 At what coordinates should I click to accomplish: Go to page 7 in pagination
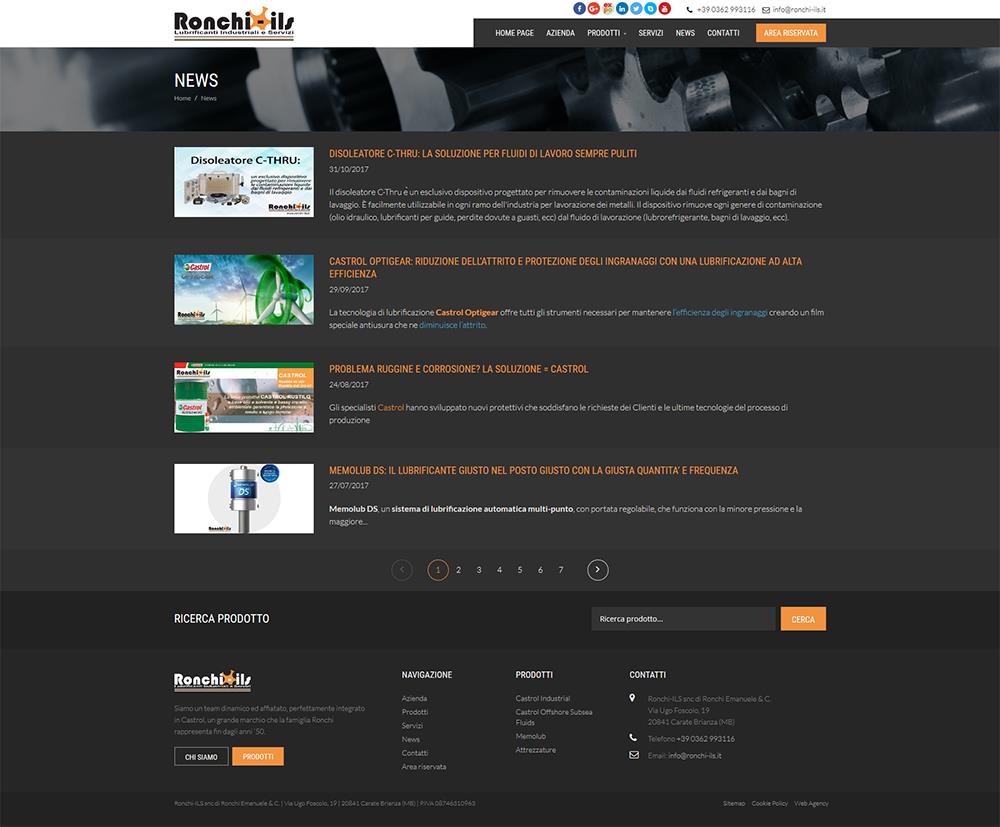(561, 570)
